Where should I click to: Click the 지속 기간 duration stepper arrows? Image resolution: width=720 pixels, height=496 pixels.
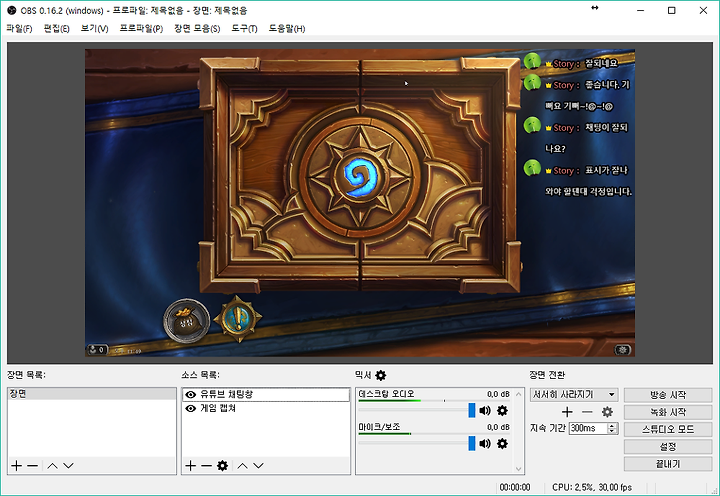(x=612, y=428)
